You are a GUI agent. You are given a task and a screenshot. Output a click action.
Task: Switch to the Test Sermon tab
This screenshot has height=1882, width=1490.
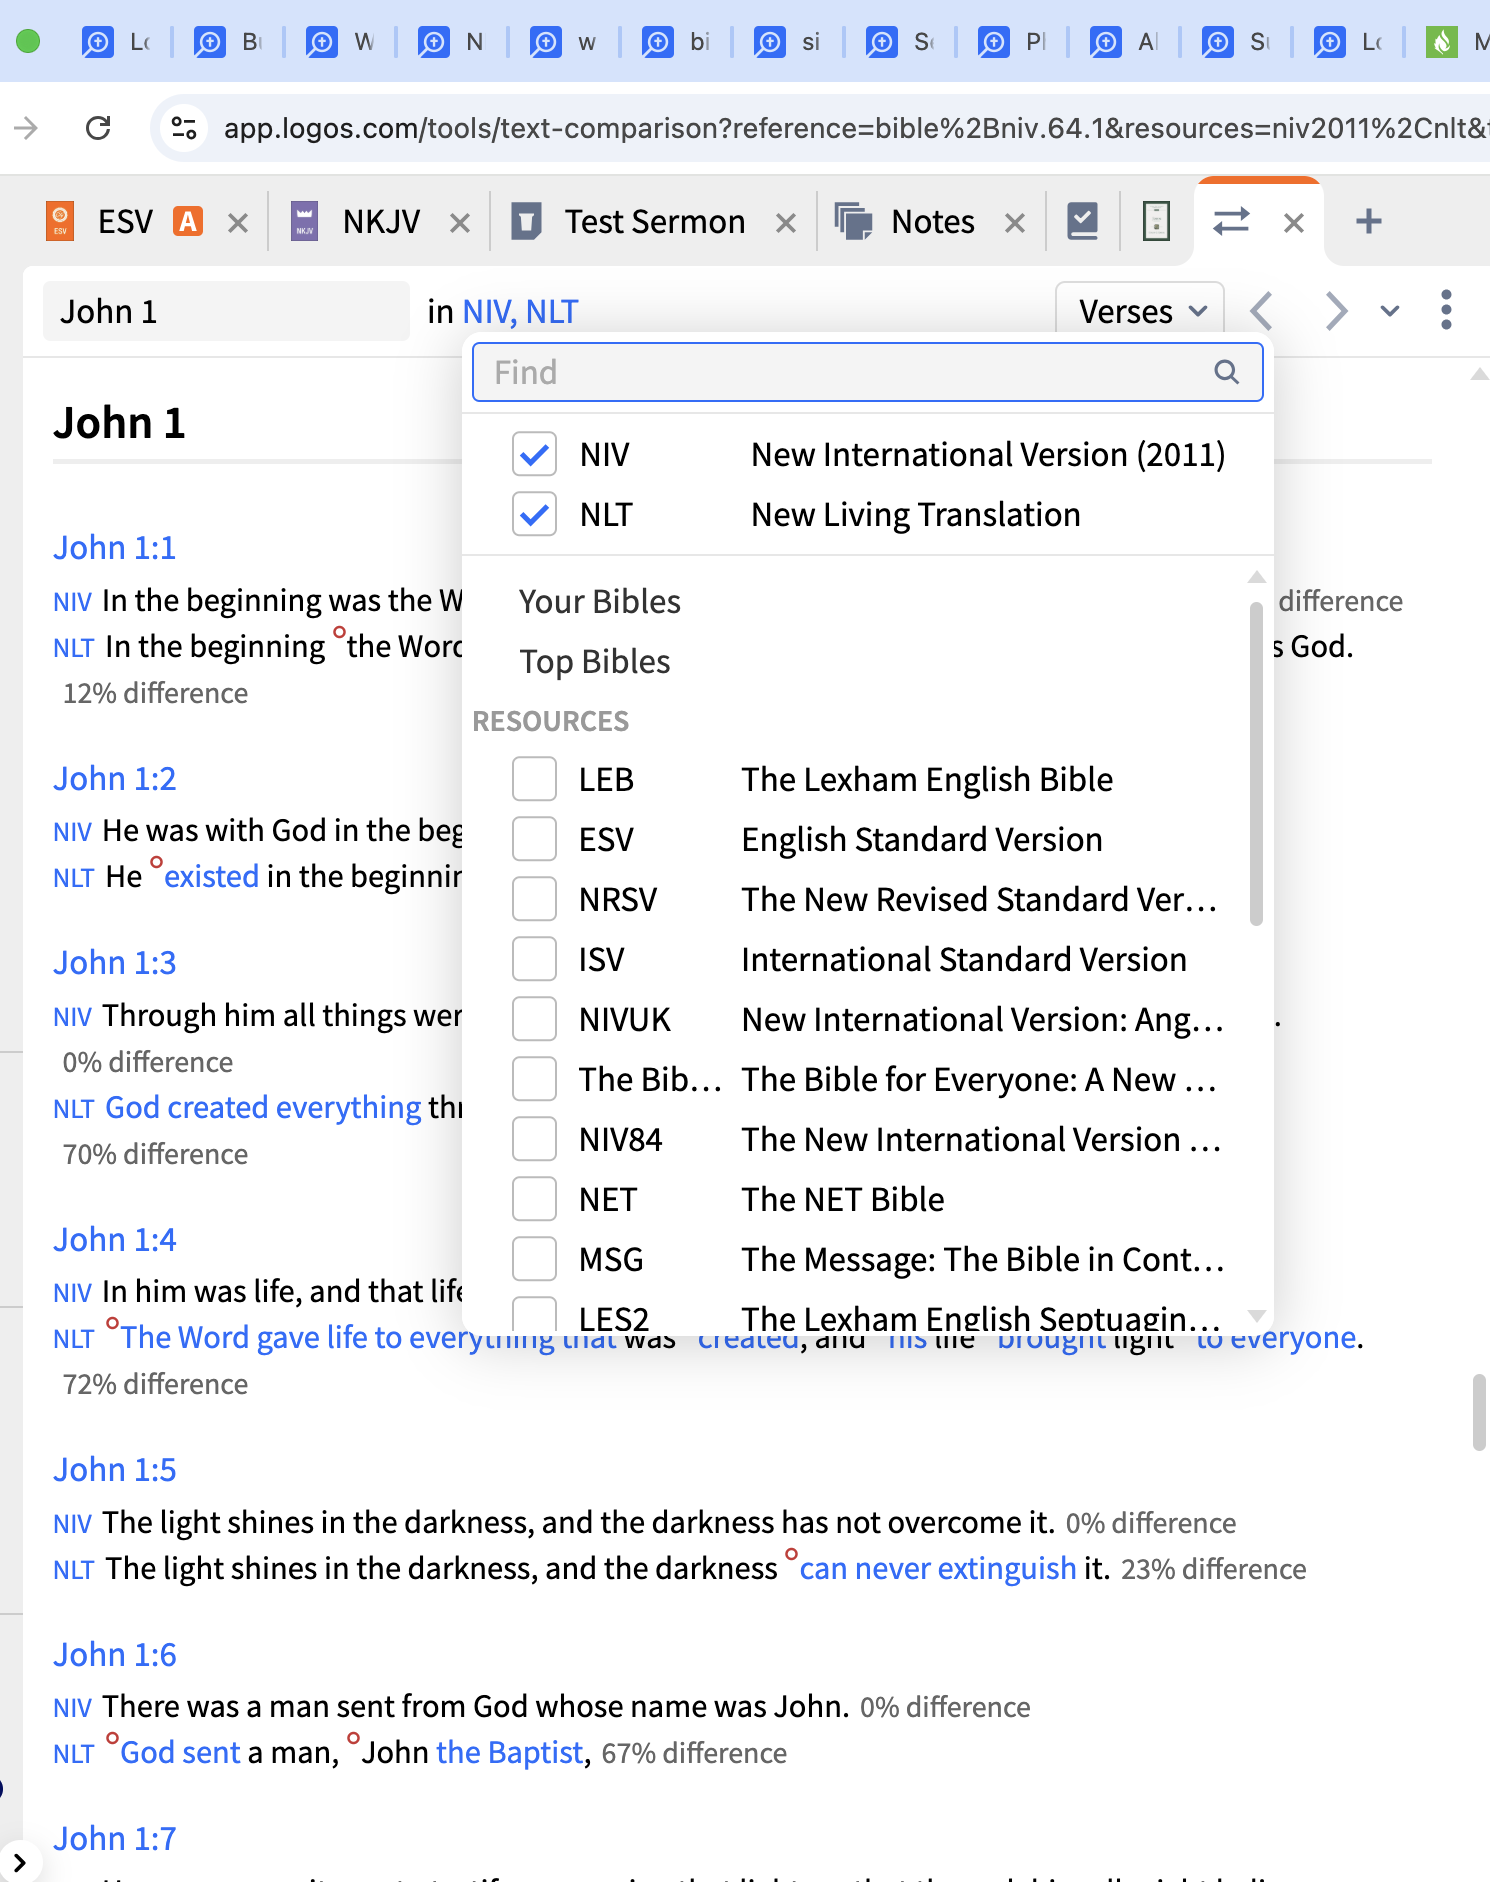tap(655, 221)
